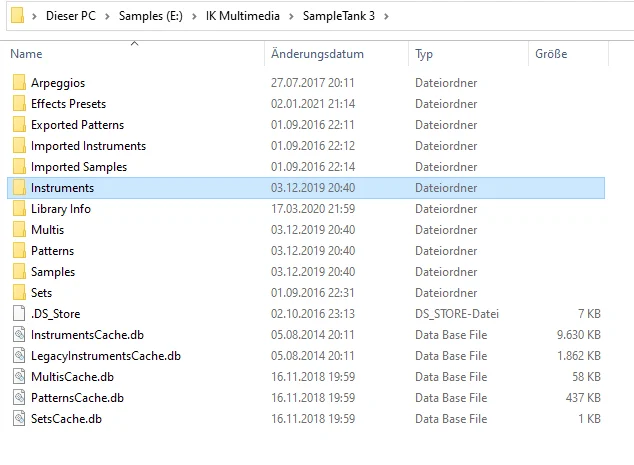The height and width of the screenshot is (465, 634).
Task: Select the Instruments folder row
Action: click(x=306, y=188)
